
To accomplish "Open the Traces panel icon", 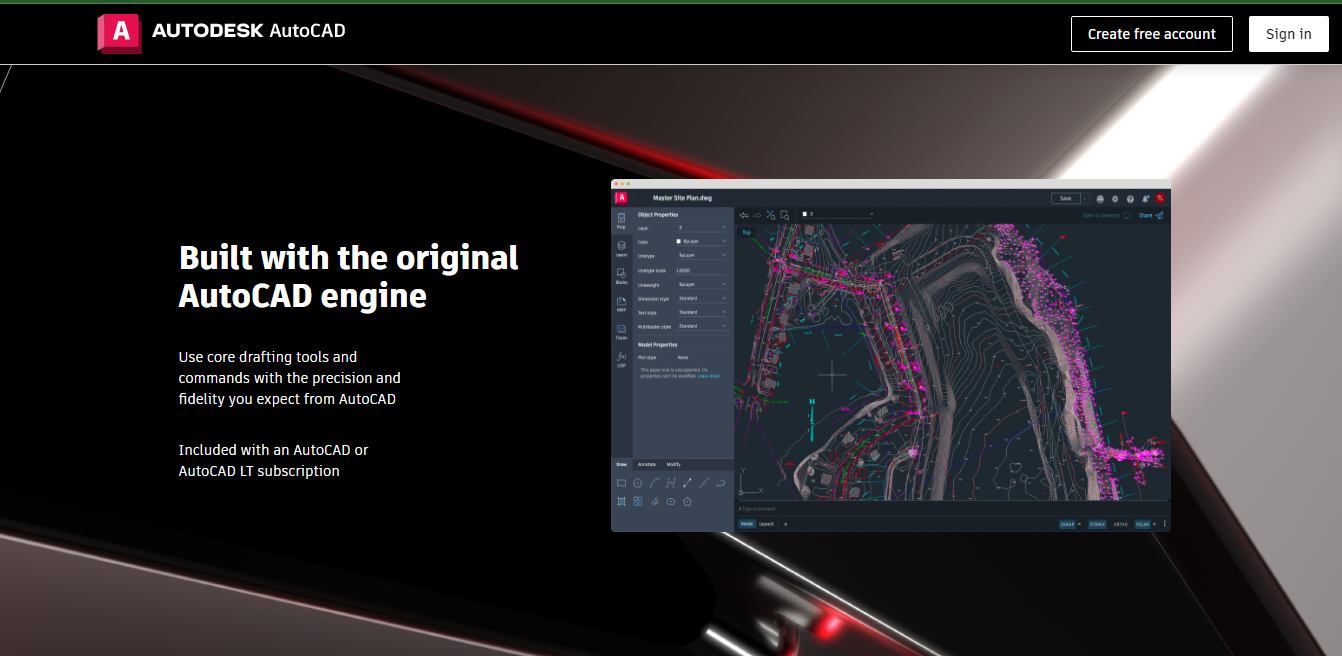I will coord(621,331).
